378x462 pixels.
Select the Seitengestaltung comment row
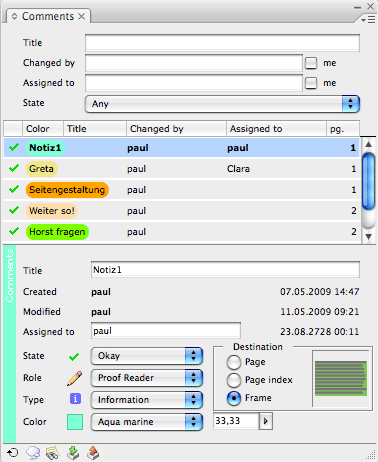pyautogui.click(x=181, y=190)
